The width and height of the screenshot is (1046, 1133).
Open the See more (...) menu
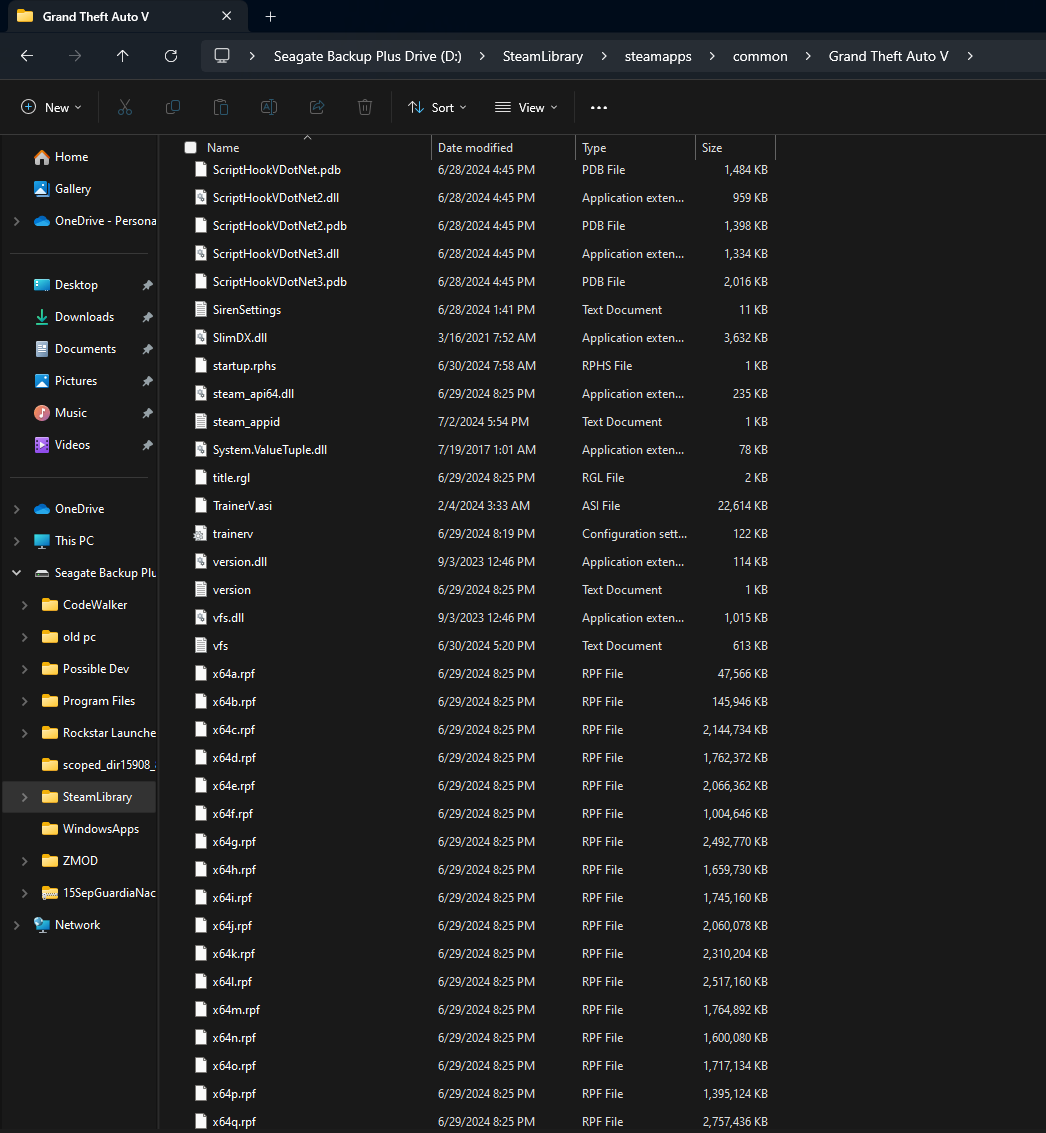click(x=598, y=107)
